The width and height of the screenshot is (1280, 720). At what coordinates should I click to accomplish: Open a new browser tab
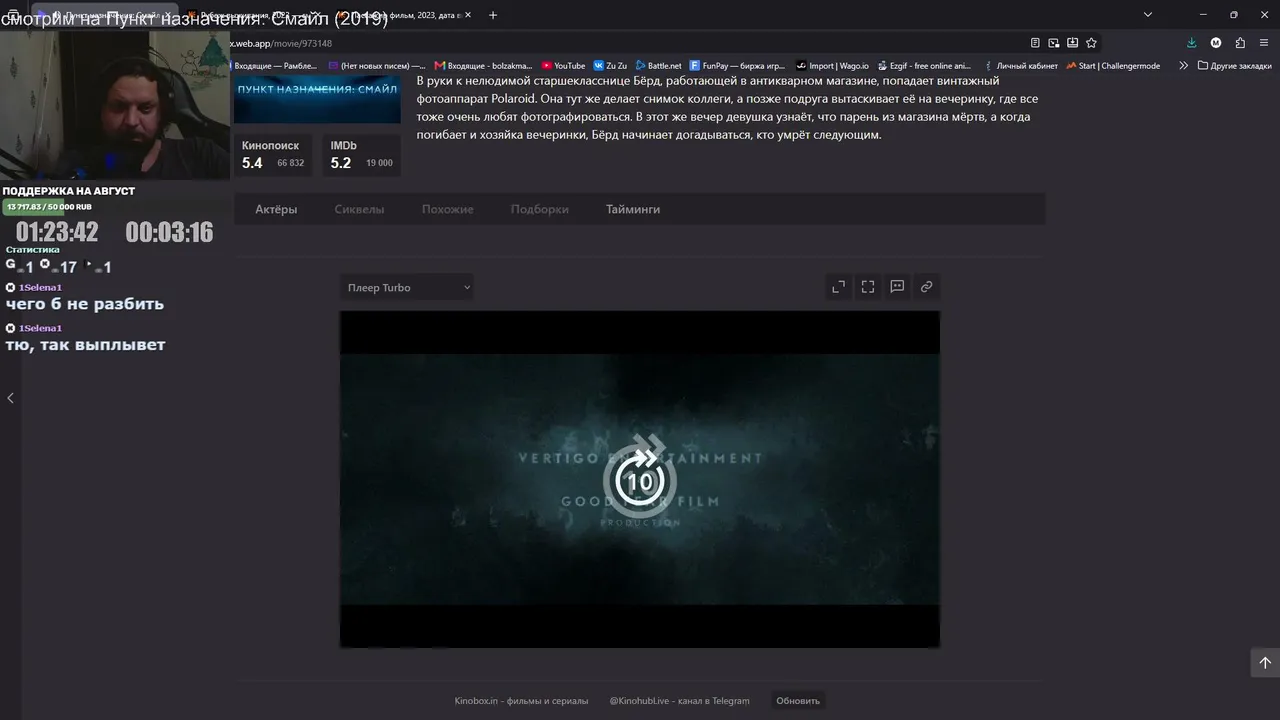coord(493,15)
